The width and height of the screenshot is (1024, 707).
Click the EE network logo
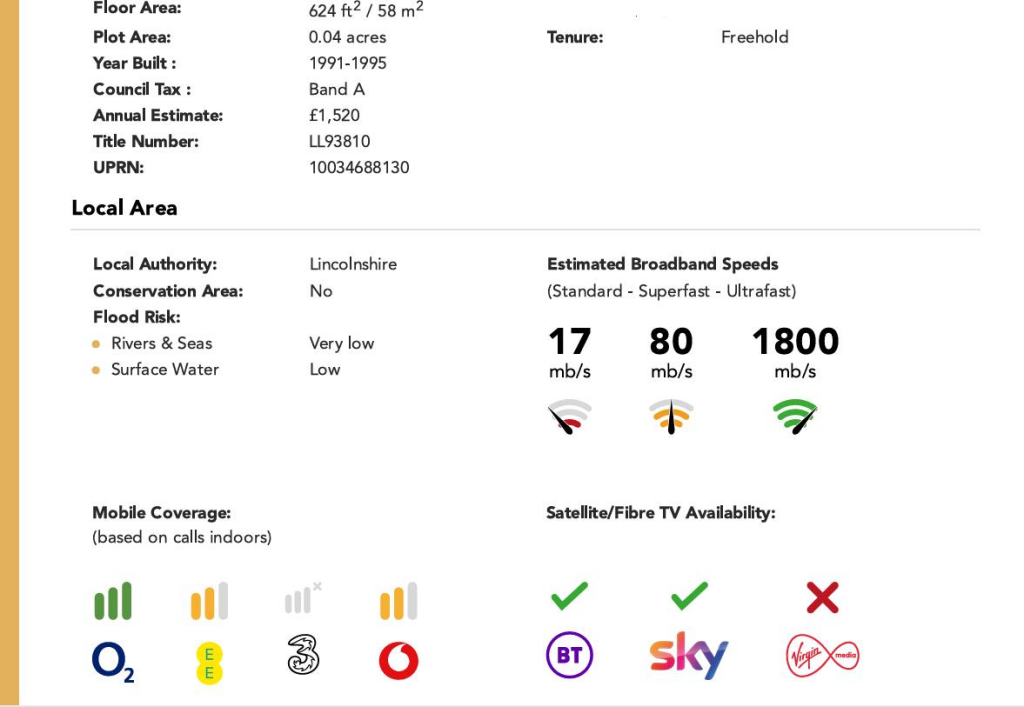pyautogui.click(x=209, y=662)
